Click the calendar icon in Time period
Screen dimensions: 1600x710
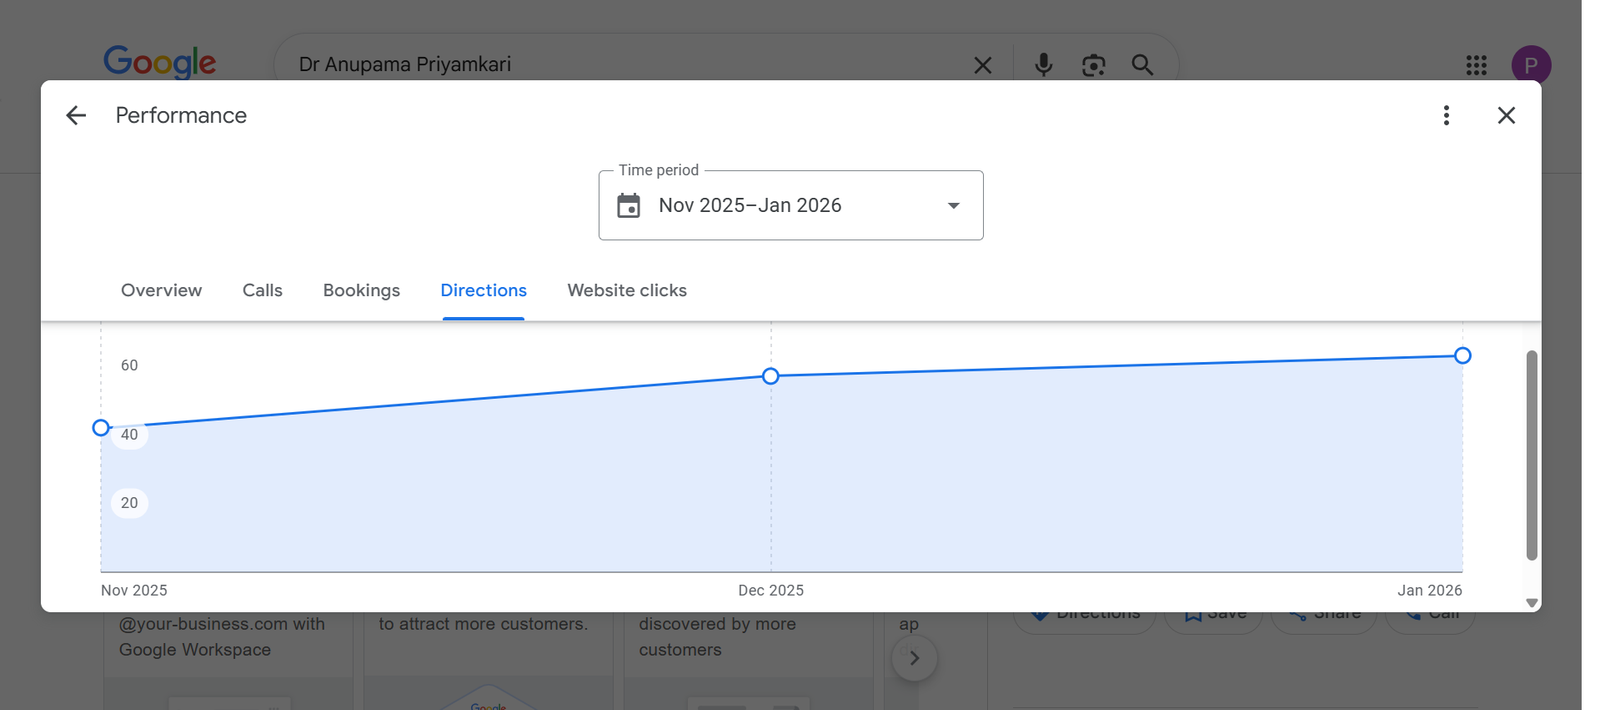(628, 206)
